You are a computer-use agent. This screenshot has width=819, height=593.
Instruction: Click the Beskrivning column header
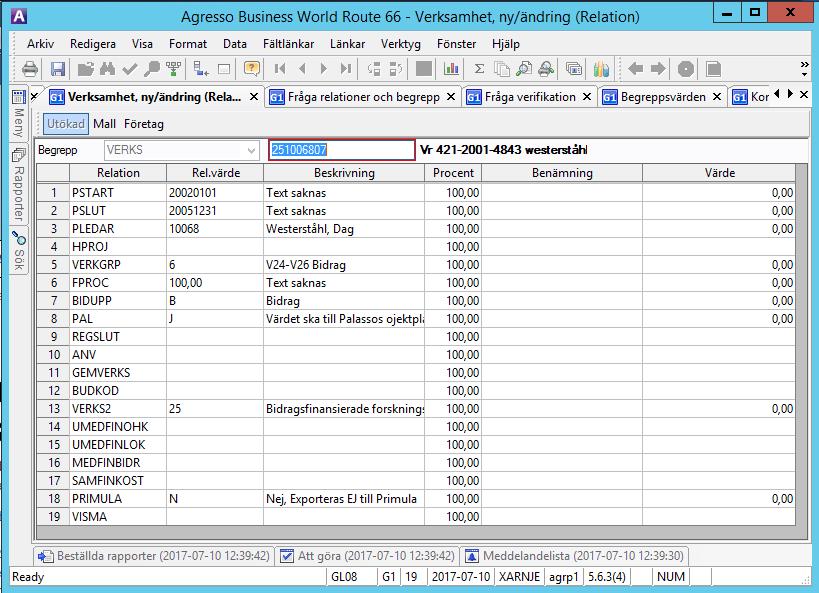(344, 173)
